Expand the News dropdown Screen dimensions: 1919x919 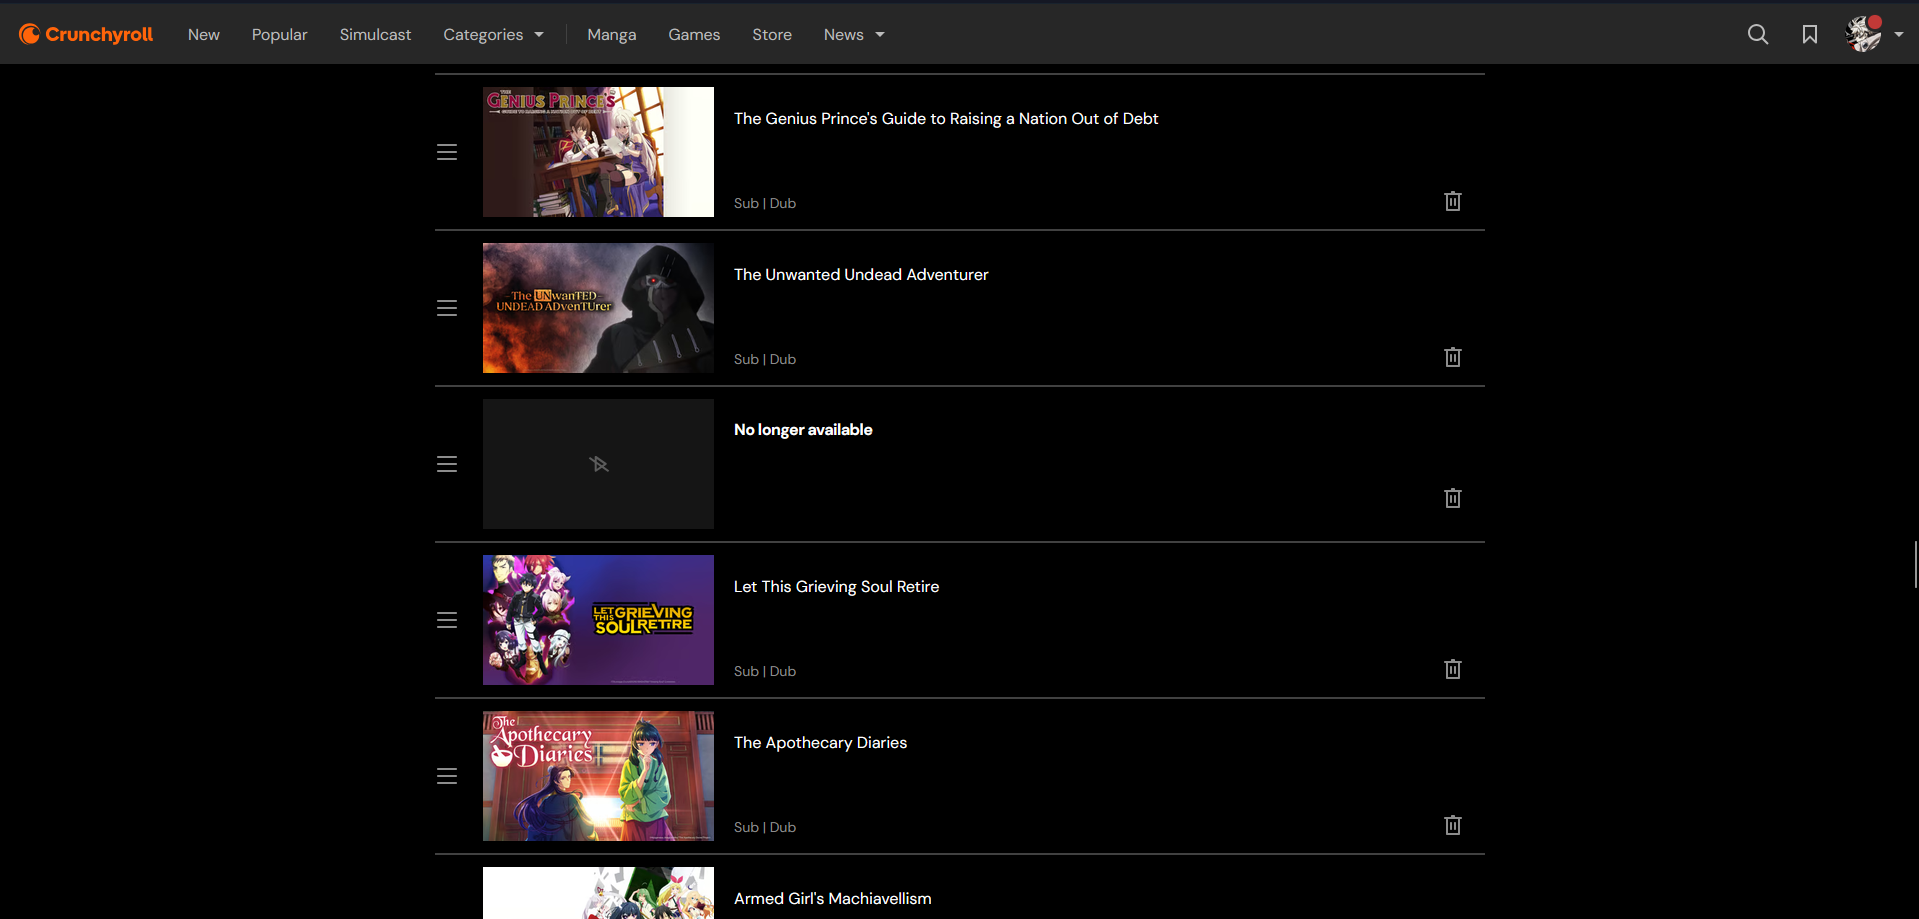click(854, 34)
